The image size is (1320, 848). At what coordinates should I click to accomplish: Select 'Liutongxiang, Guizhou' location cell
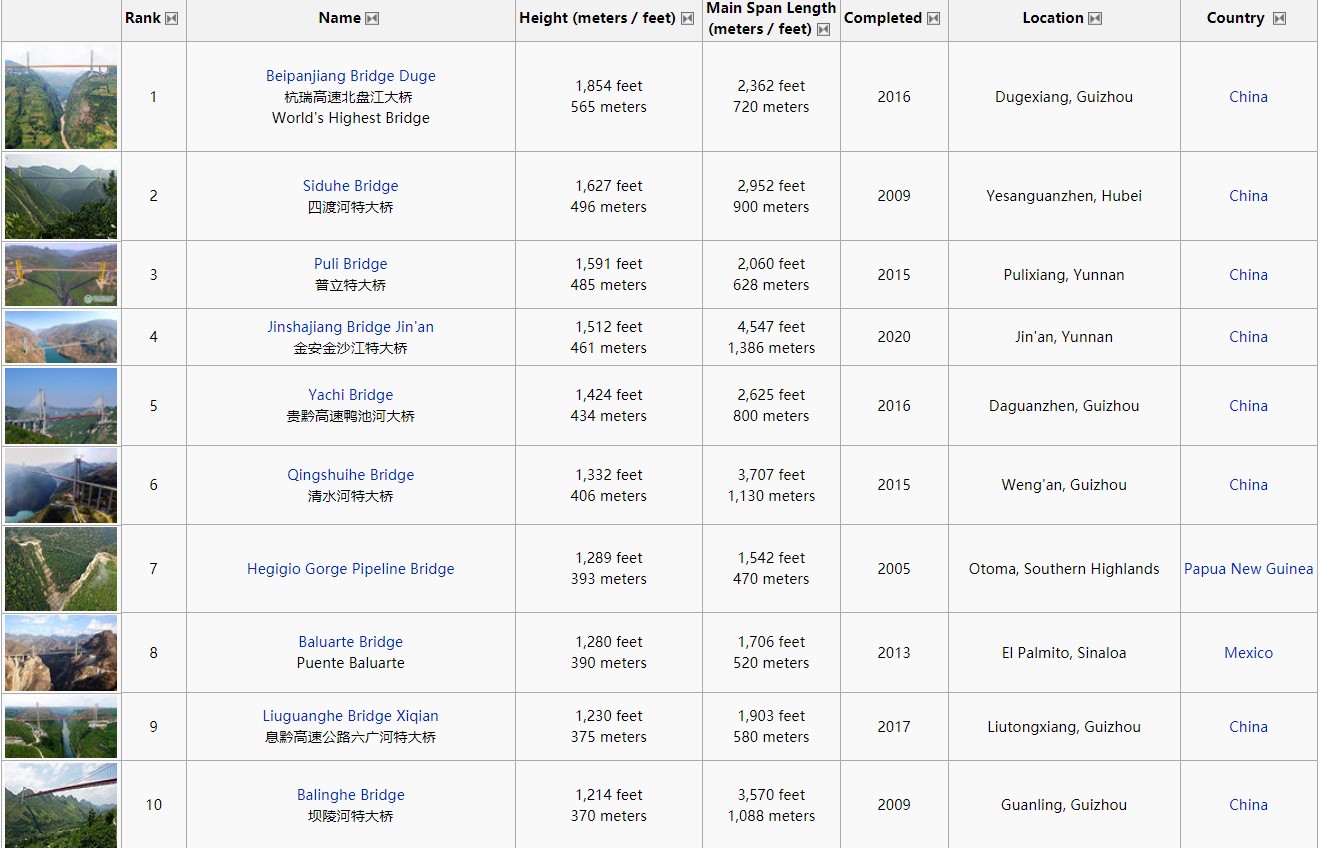[1064, 727]
